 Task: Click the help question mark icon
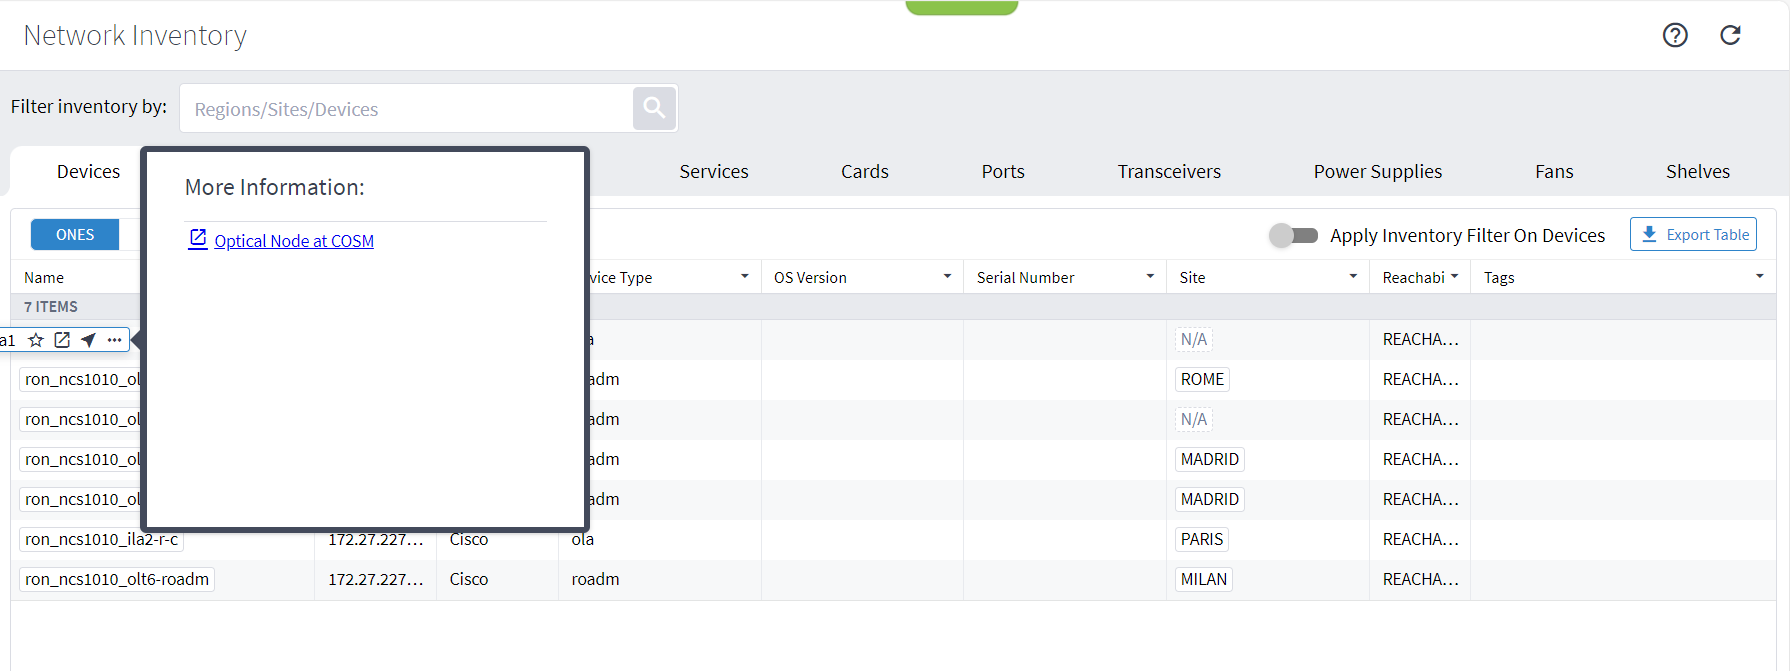point(1675,36)
